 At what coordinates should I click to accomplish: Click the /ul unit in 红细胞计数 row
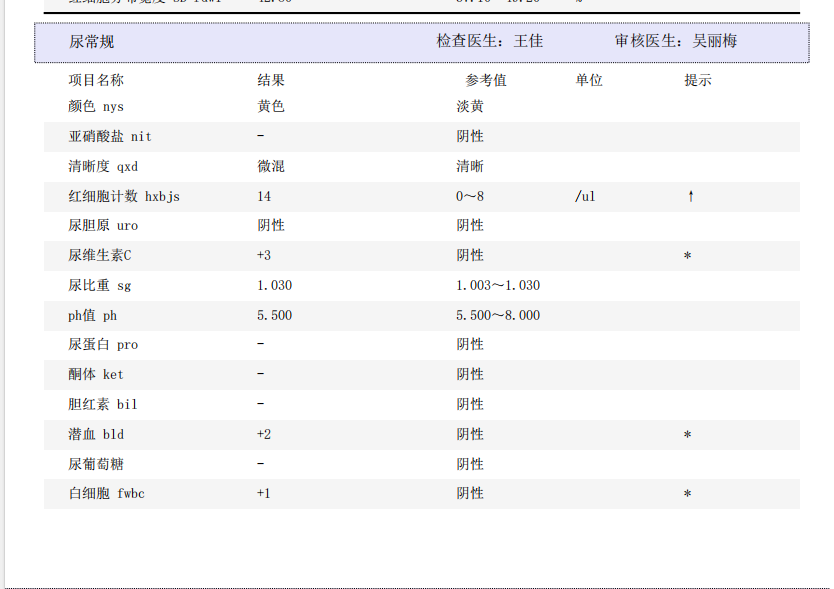click(x=585, y=196)
